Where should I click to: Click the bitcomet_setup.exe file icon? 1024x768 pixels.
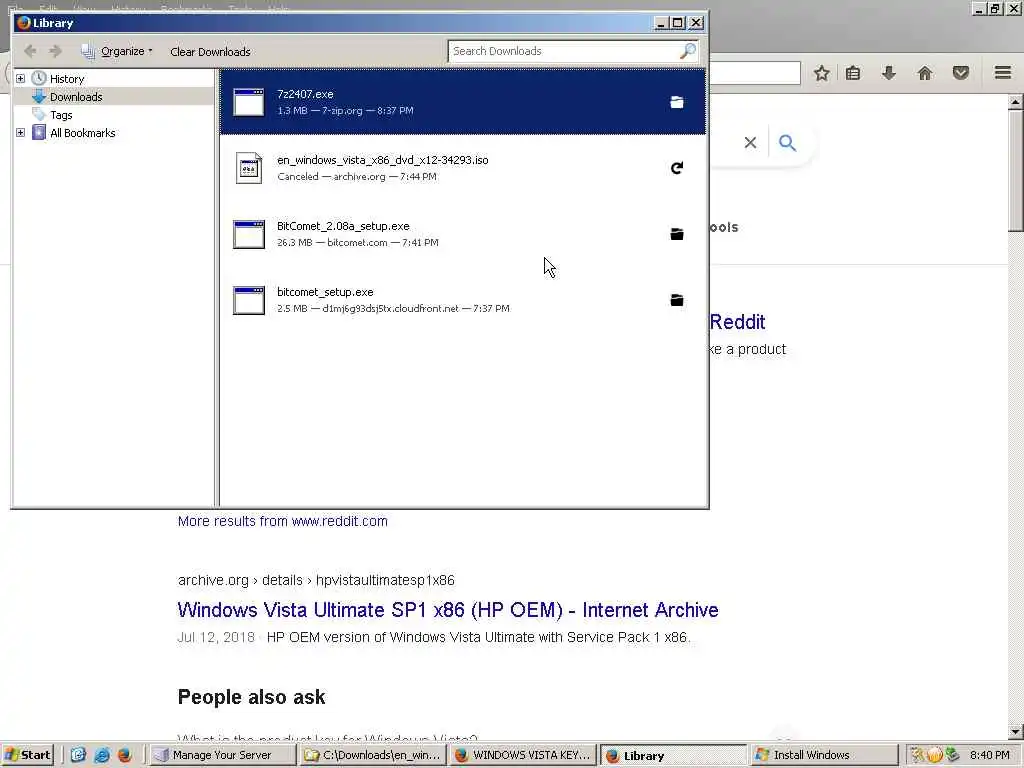(249, 300)
